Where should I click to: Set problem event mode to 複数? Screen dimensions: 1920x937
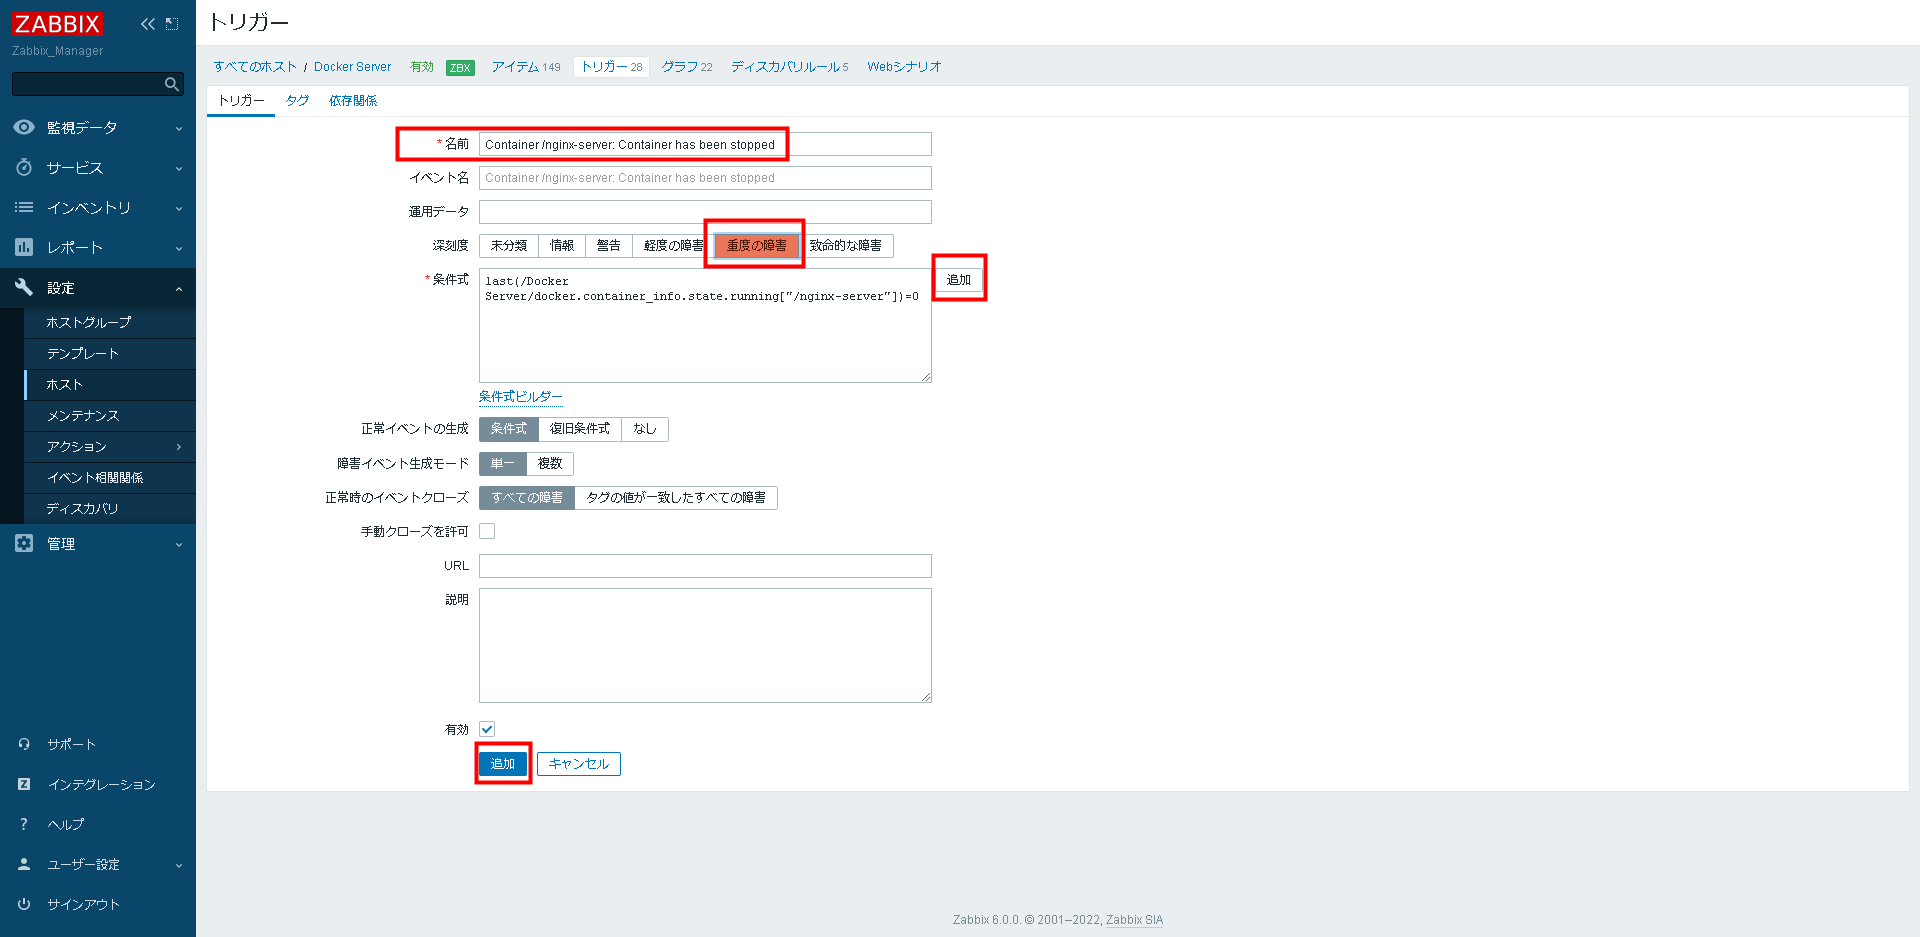[x=550, y=464]
